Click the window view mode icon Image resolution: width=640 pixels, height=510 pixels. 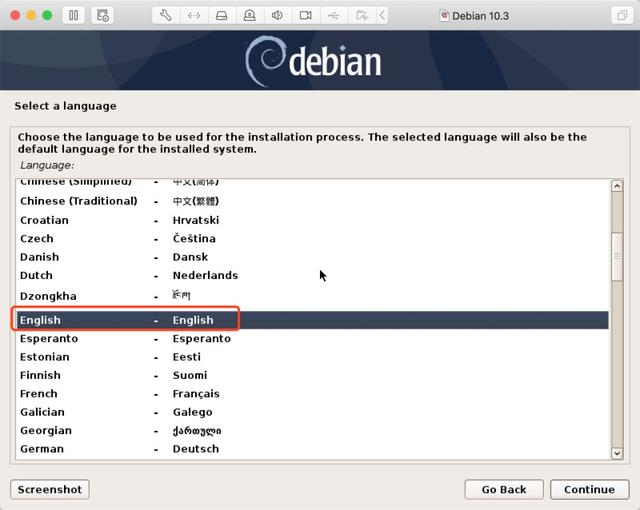622,16
